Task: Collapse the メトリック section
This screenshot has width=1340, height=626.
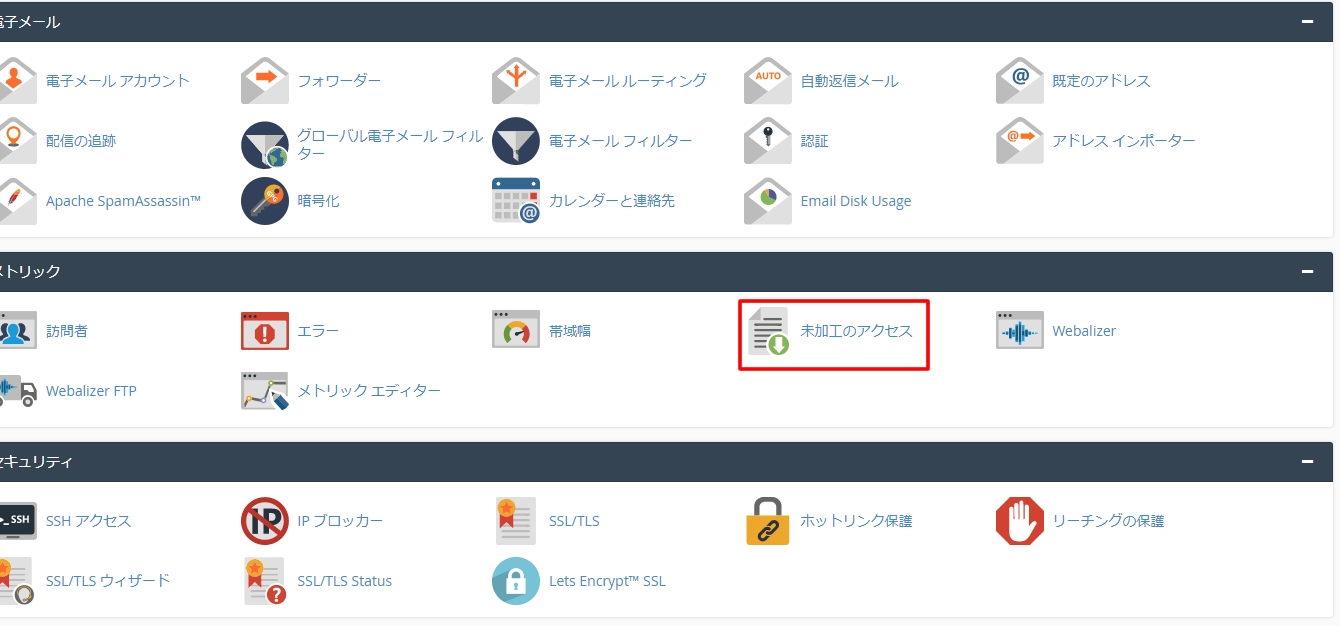Action: click(1307, 271)
